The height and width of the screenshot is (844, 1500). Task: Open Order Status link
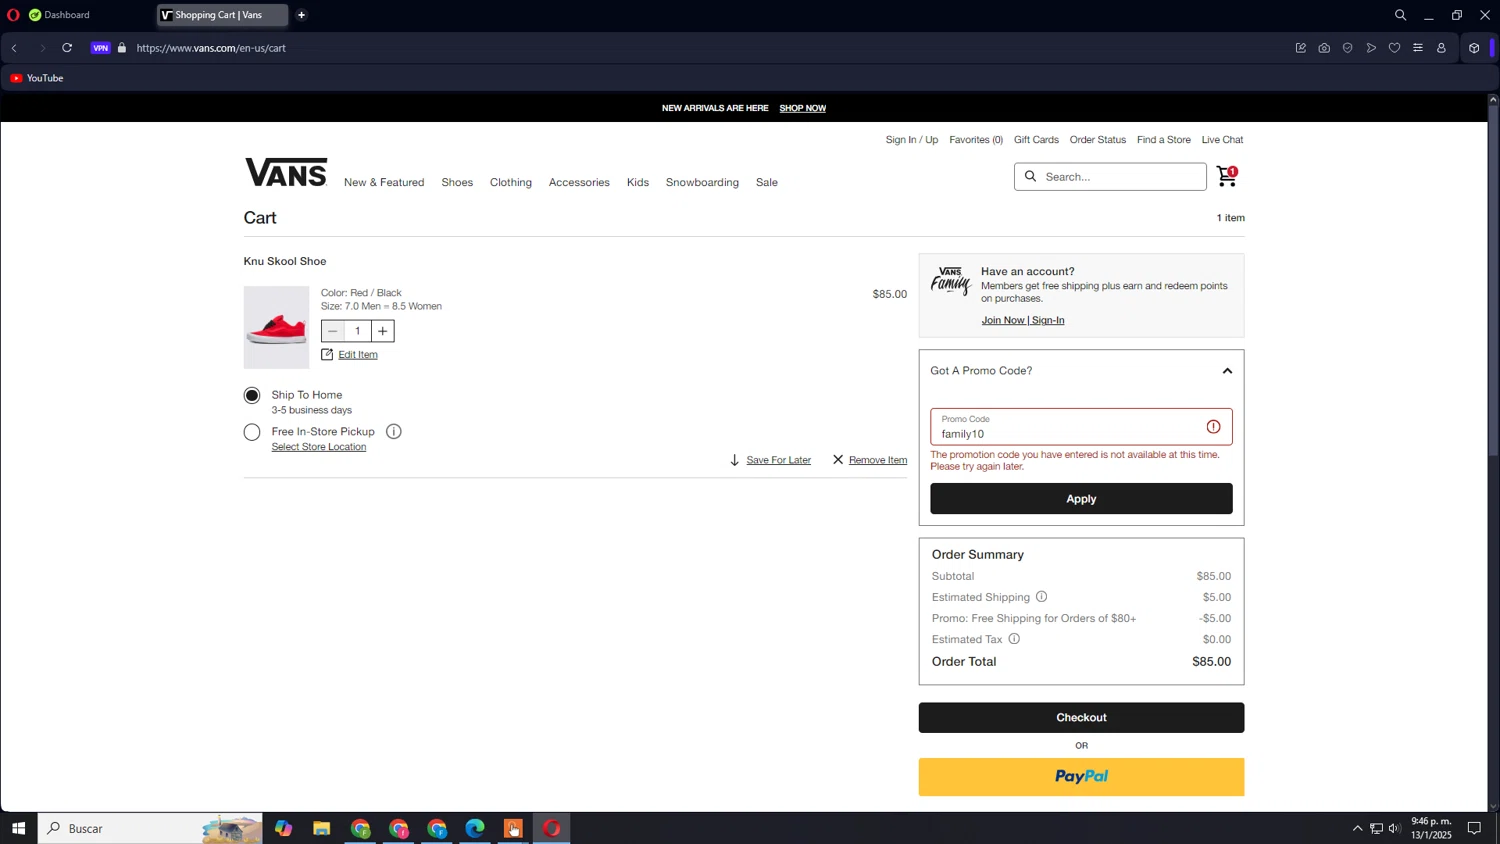[1098, 140]
